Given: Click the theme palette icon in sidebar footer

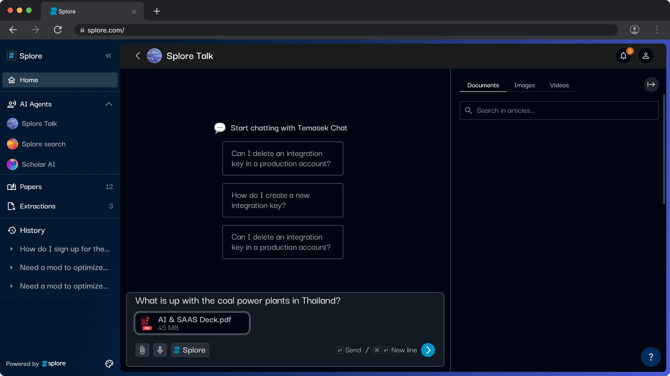Looking at the screenshot, I should [109, 364].
